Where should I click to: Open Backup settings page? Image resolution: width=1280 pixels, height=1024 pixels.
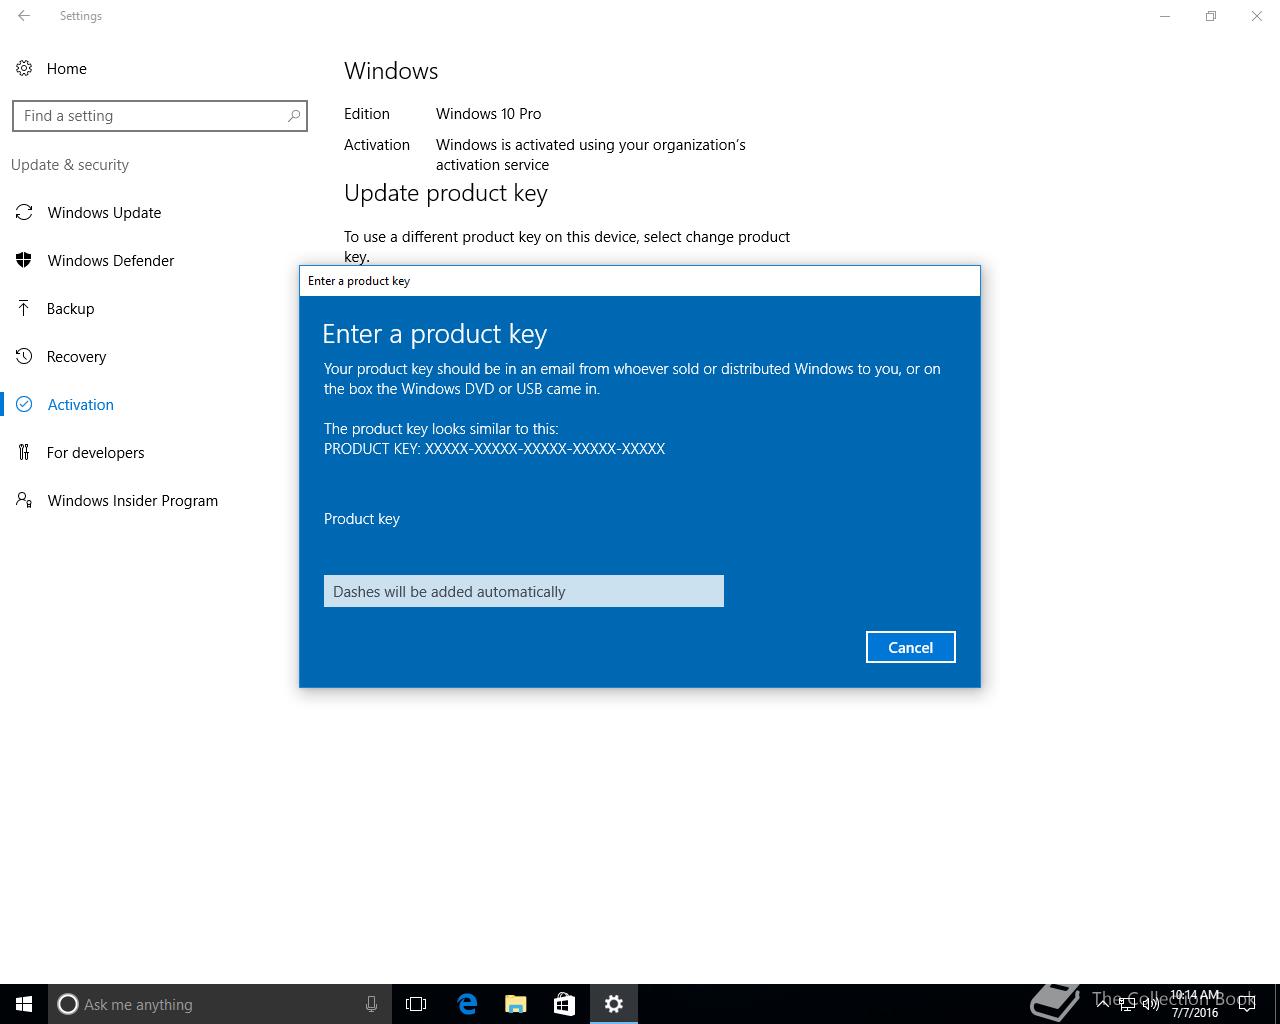70,308
